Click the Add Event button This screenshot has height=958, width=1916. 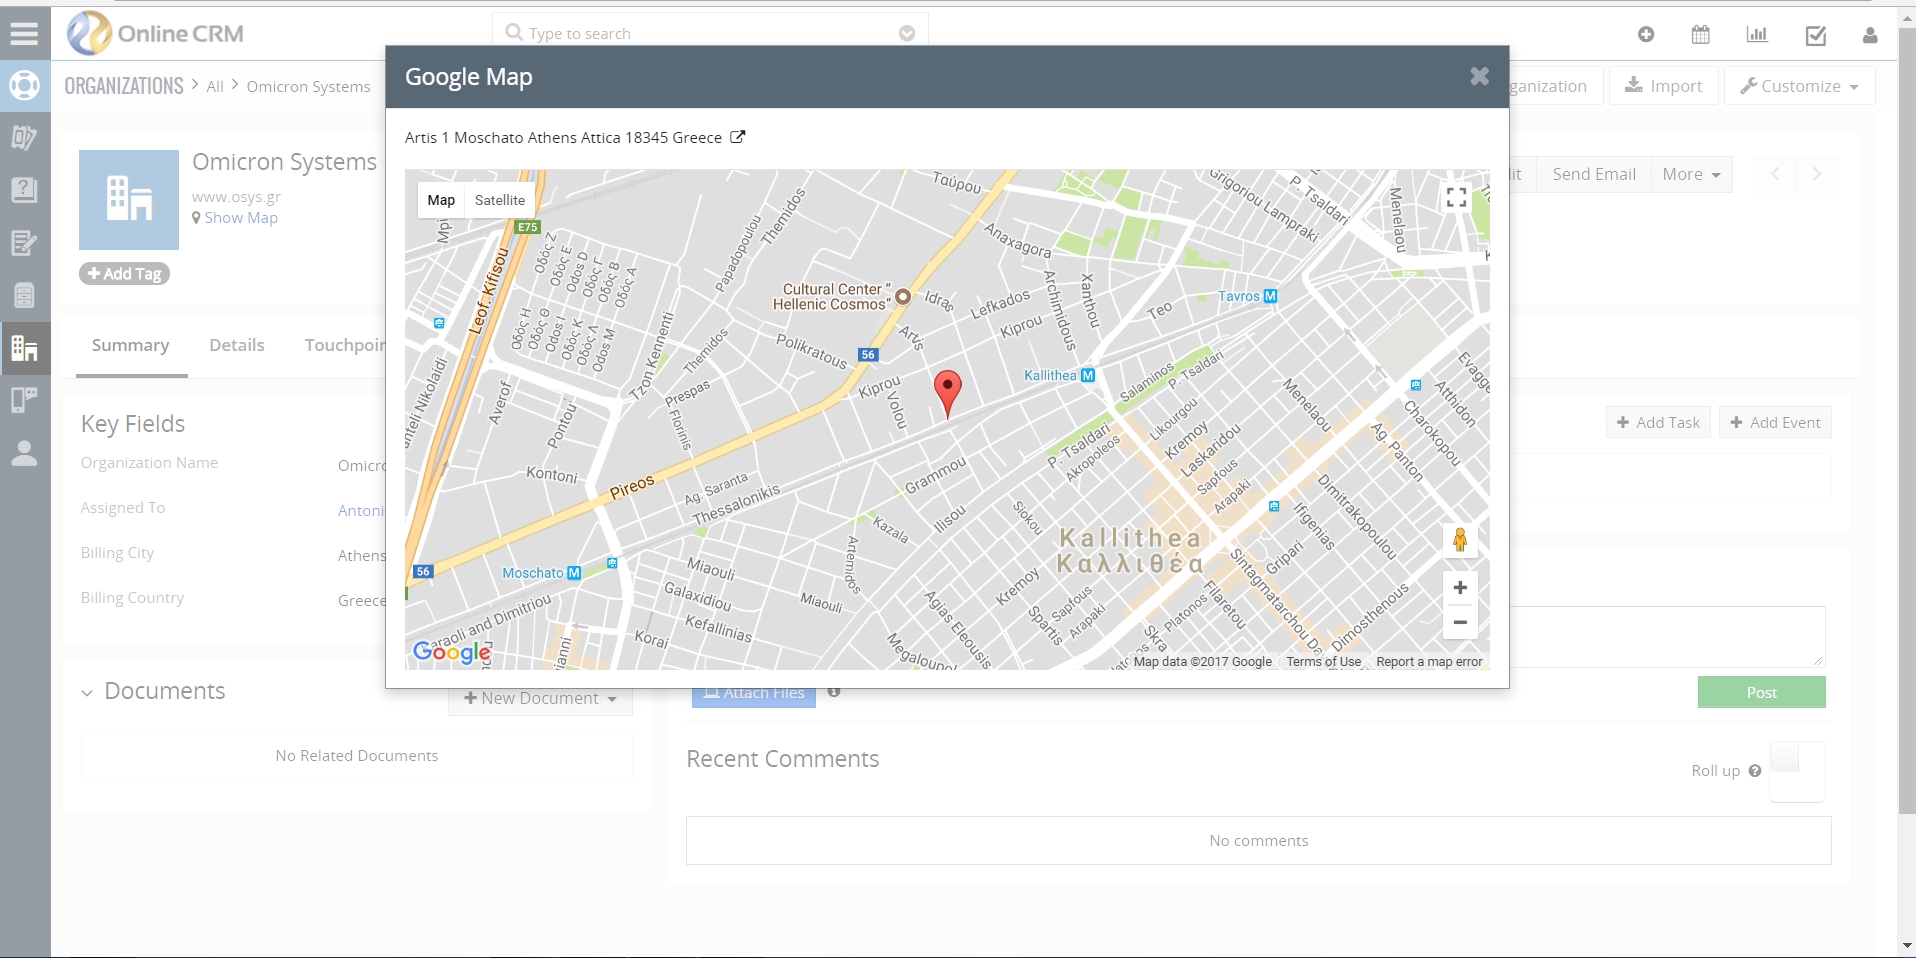[x=1775, y=422]
